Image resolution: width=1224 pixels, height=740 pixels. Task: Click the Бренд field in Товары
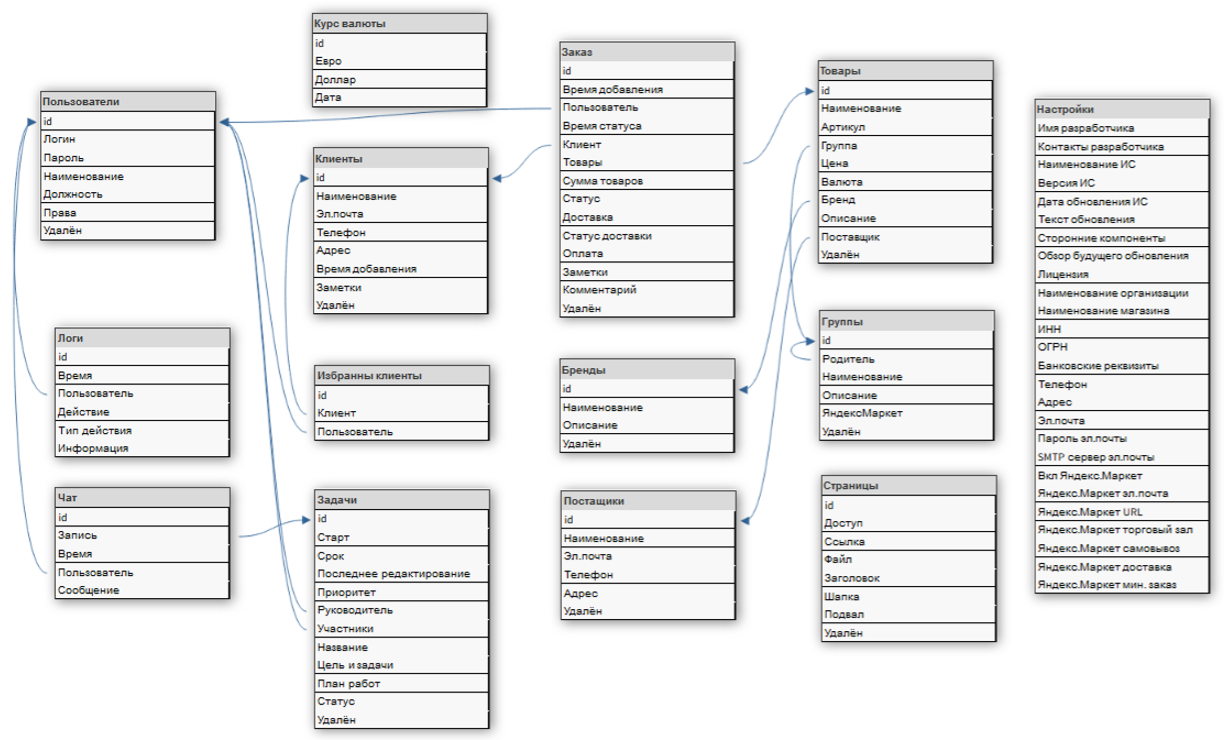pyautogui.click(x=906, y=200)
